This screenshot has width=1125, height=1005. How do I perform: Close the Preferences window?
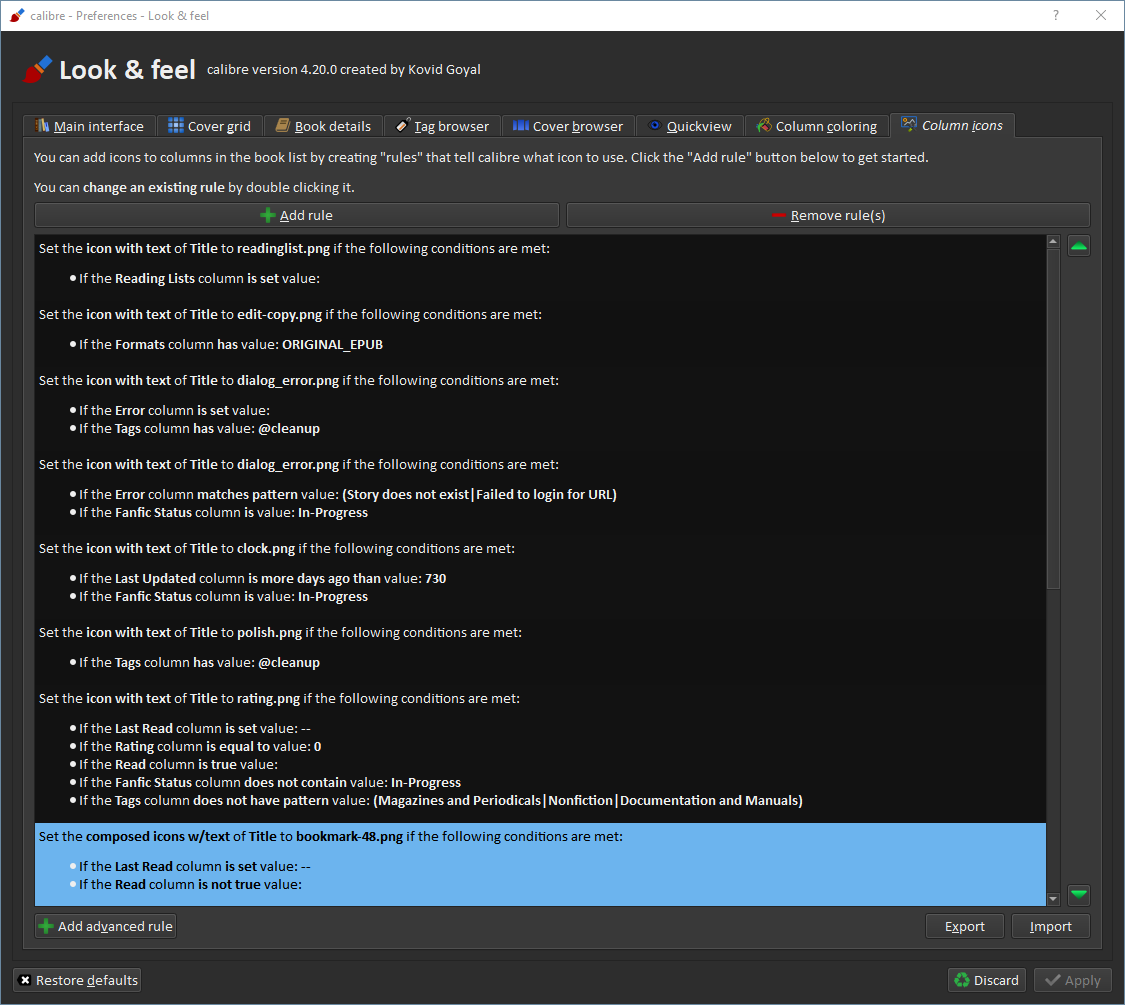point(1101,15)
